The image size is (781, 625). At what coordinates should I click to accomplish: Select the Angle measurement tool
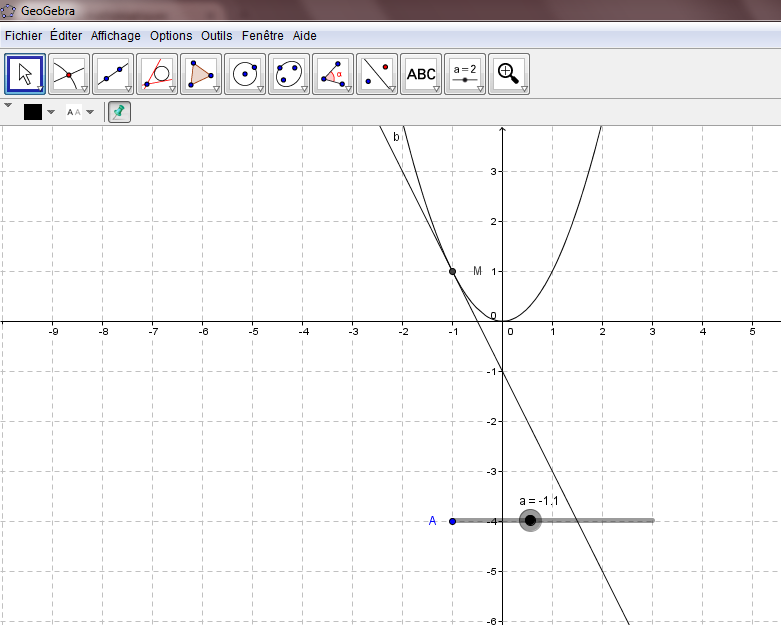(x=333, y=73)
